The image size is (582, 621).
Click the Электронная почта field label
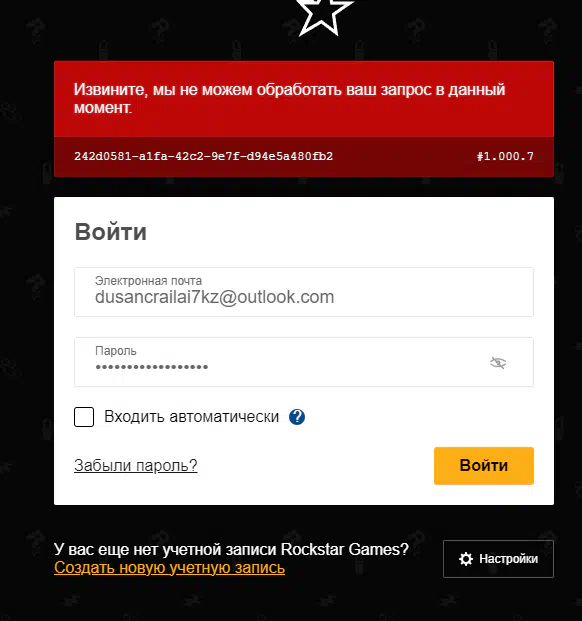[148, 281]
